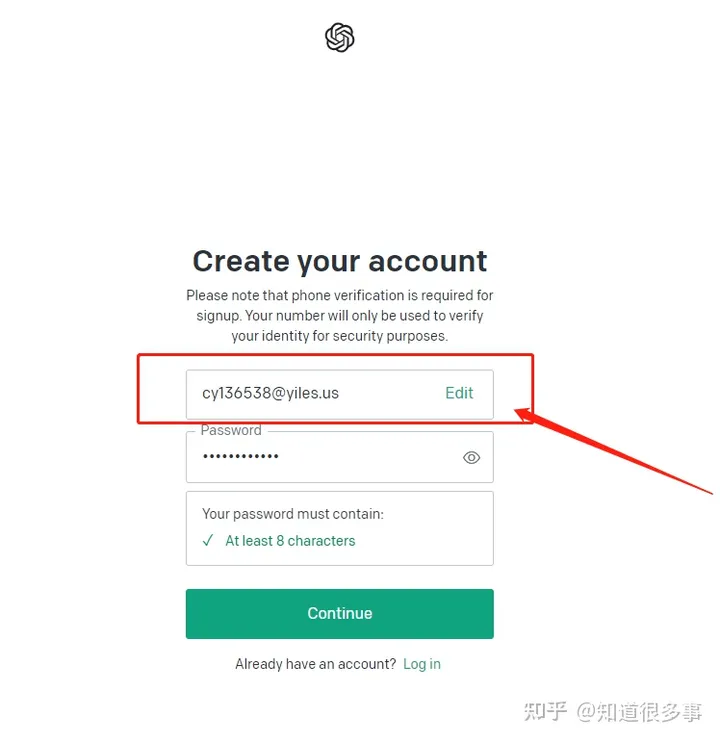The height and width of the screenshot is (742, 720).
Task: Select the 'At least 8 characters' requirement
Action: coord(290,540)
